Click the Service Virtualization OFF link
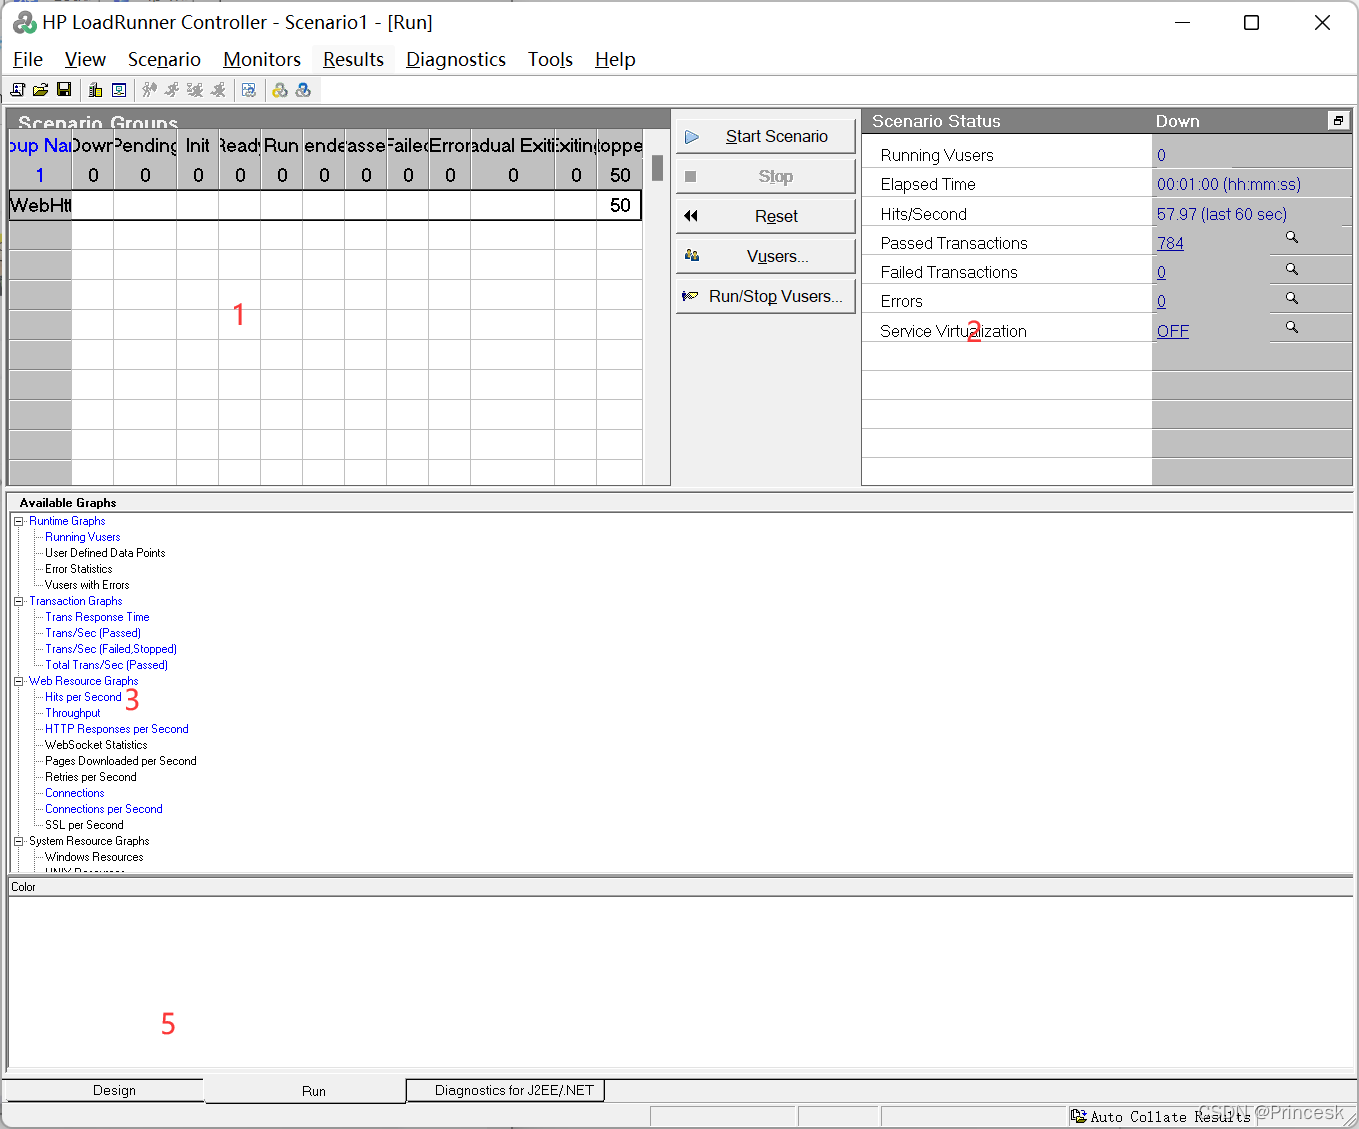Viewport: 1359px width, 1129px height. click(1173, 331)
